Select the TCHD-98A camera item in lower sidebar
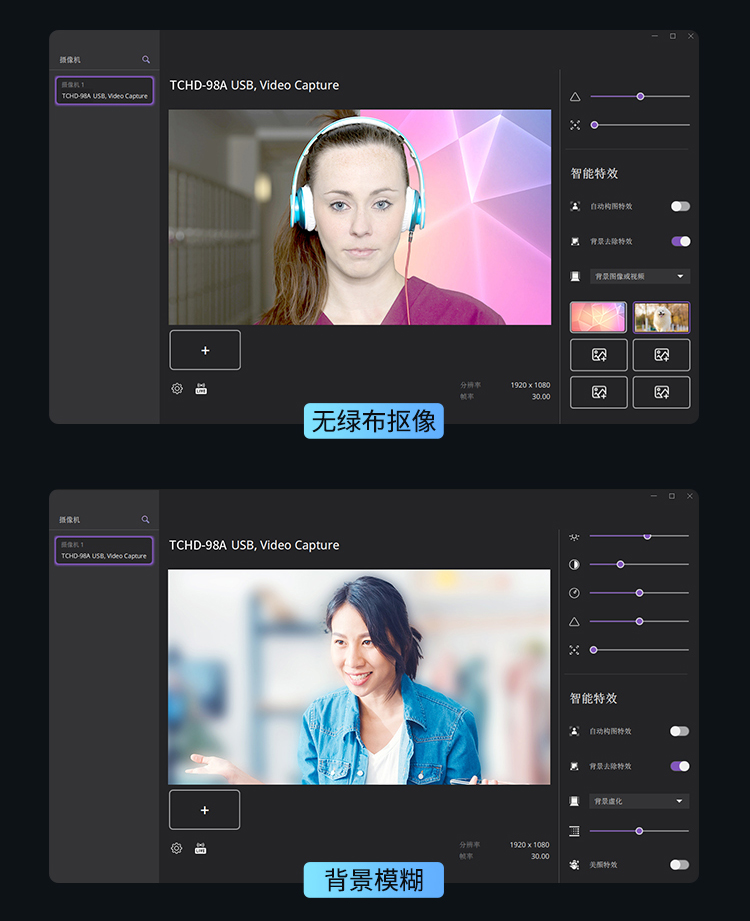 104,550
